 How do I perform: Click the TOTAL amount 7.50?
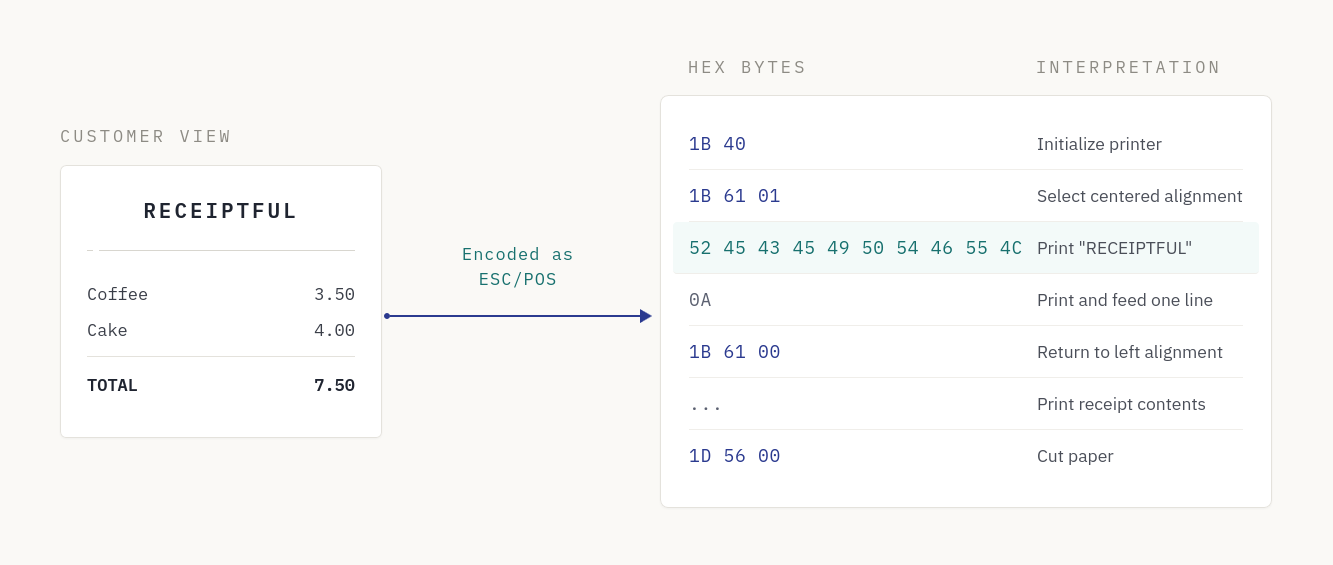pos(334,385)
